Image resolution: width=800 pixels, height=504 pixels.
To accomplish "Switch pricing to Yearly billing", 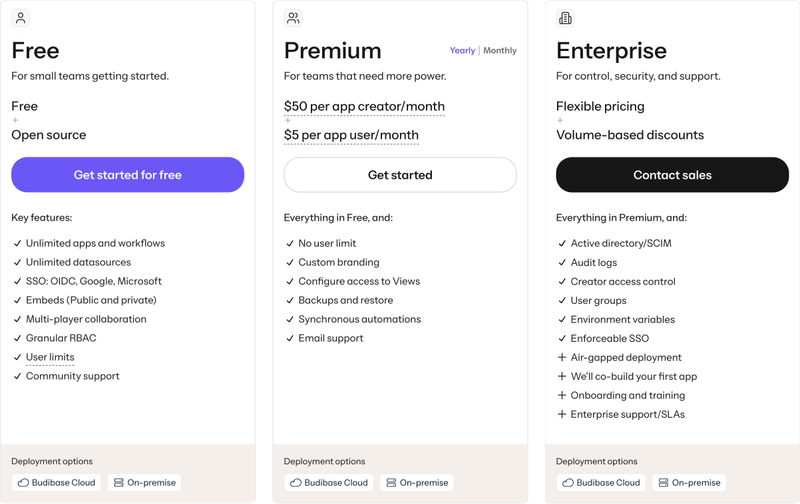I will point(462,50).
